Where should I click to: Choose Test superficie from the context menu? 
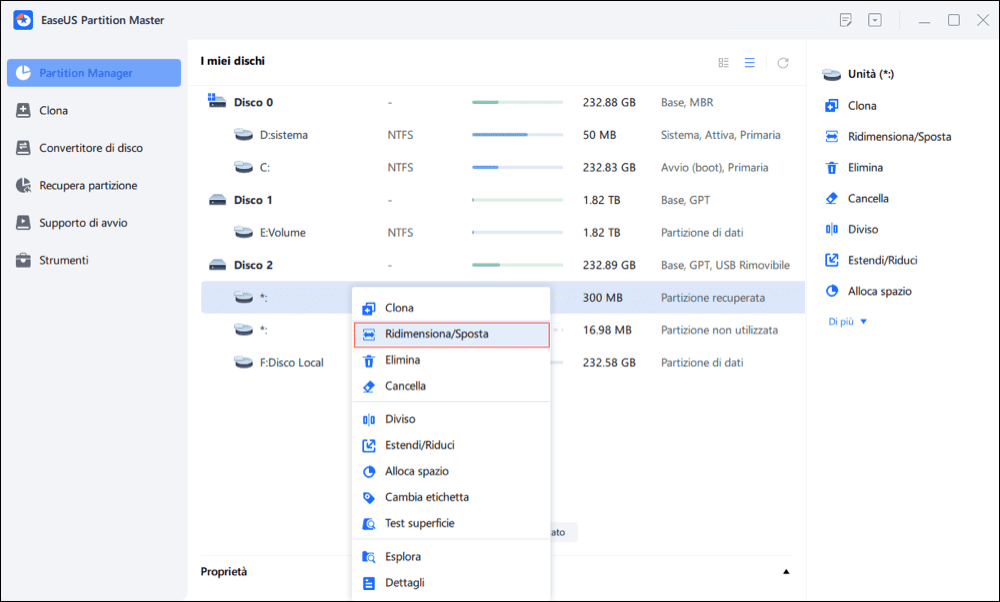click(451, 524)
